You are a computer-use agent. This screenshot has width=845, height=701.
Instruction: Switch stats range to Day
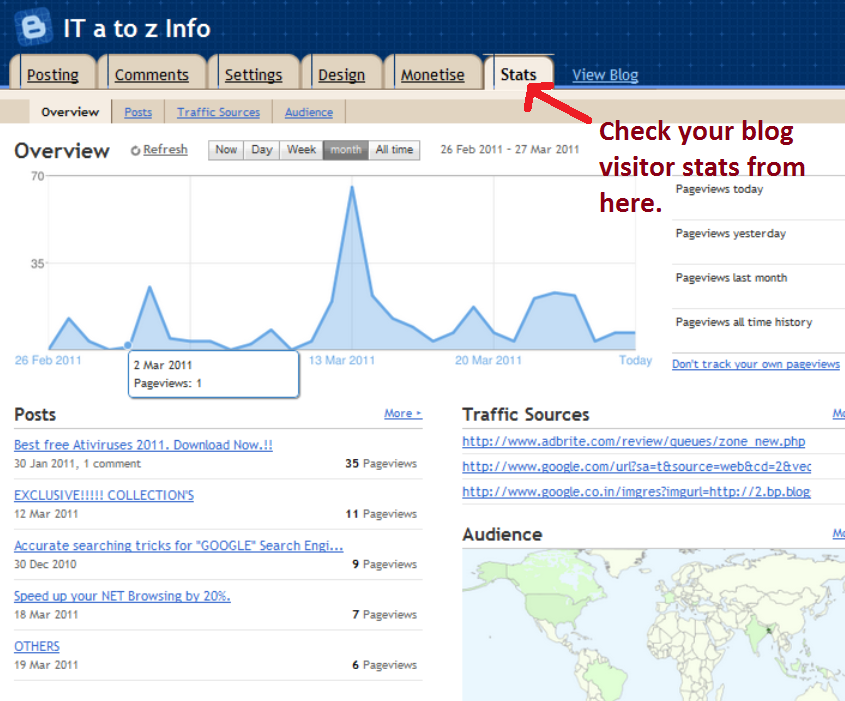point(262,150)
